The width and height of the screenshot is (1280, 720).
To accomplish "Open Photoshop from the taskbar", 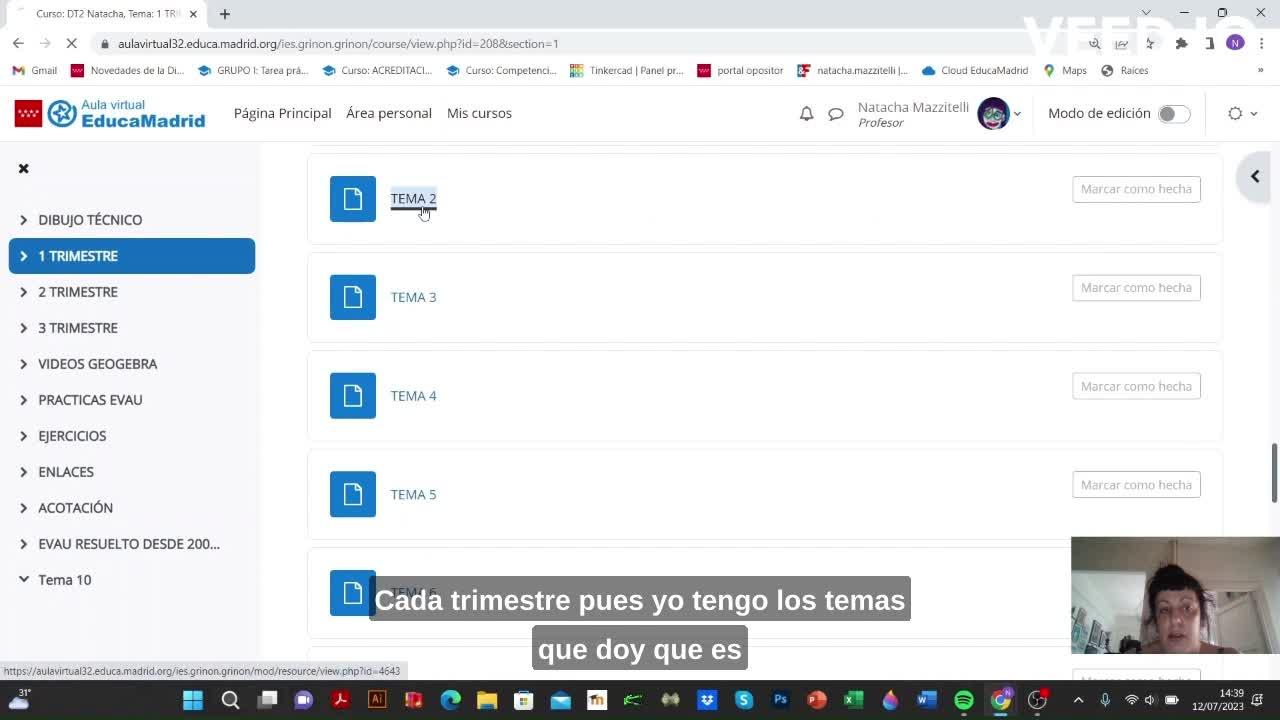I will pos(781,700).
